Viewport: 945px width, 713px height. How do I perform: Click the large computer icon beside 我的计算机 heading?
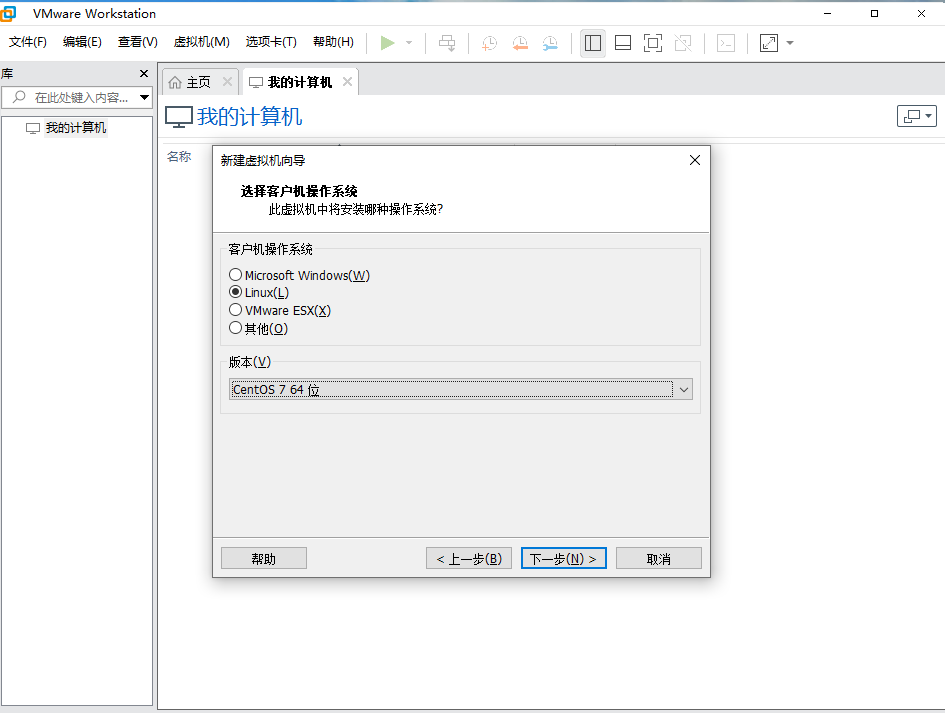179,117
